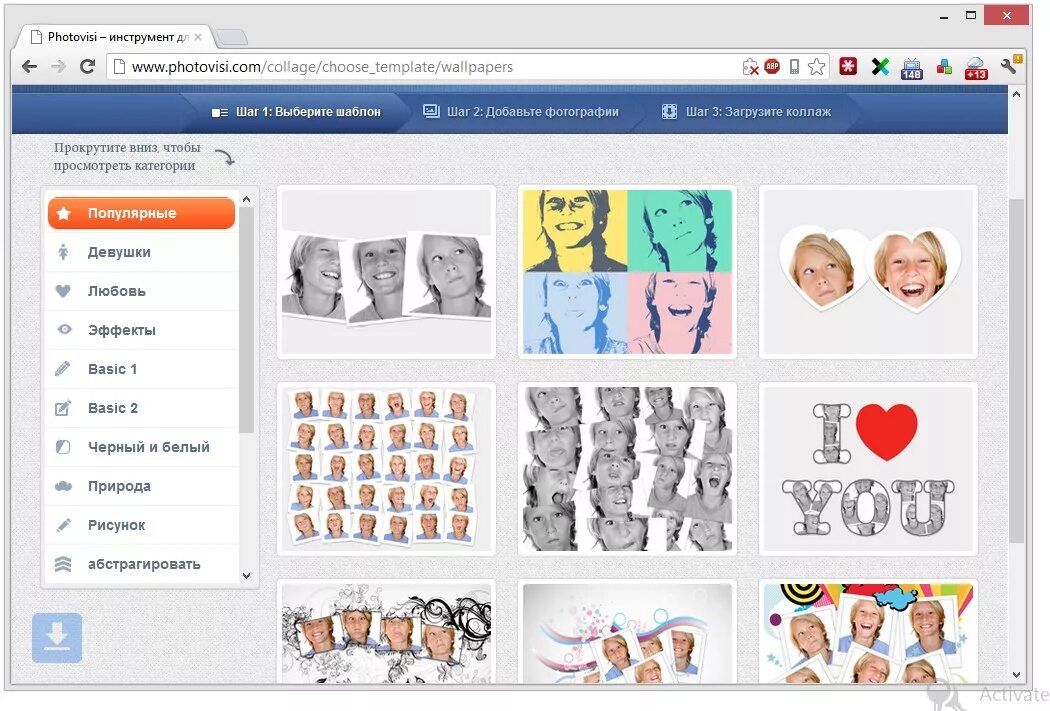
Task: Open the Девушки category
Action: [141, 252]
